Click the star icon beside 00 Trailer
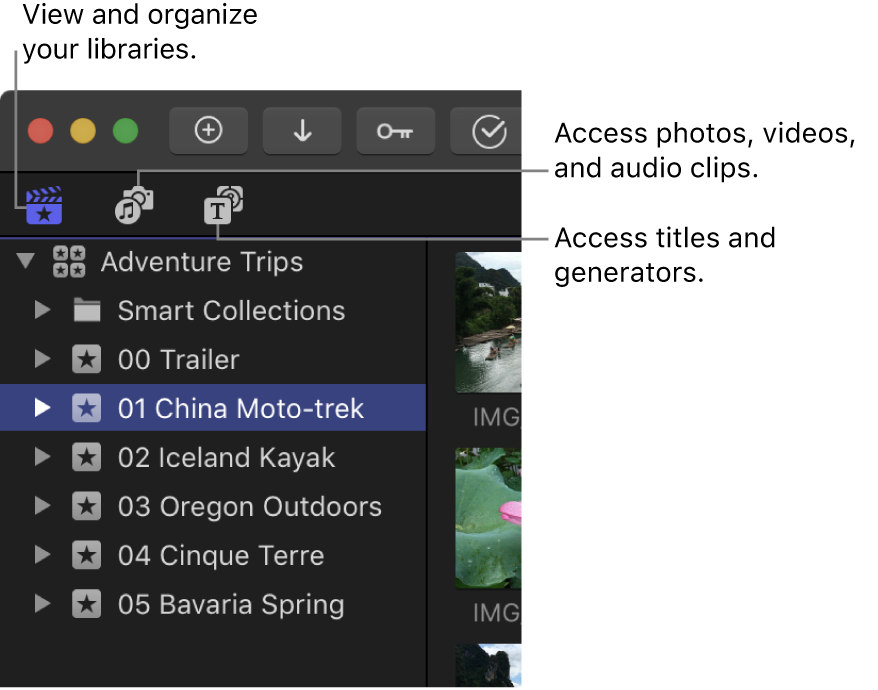 pyautogui.click(x=86, y=359)
